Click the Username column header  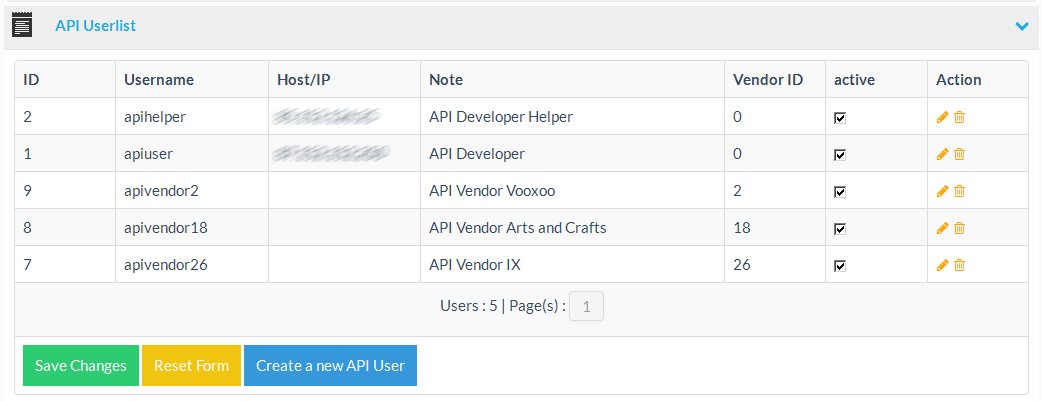click(159, 80)
